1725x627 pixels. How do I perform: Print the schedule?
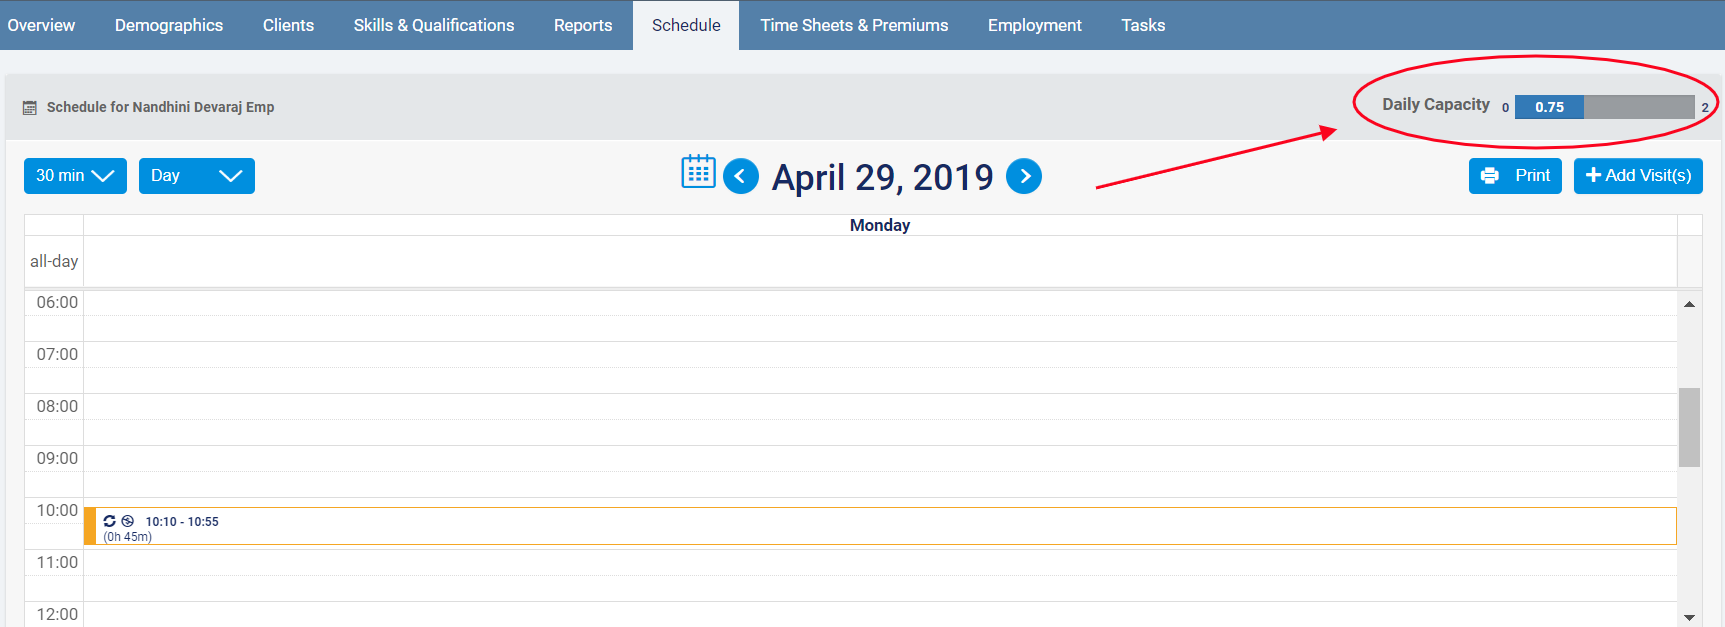tap(1514, 176)
